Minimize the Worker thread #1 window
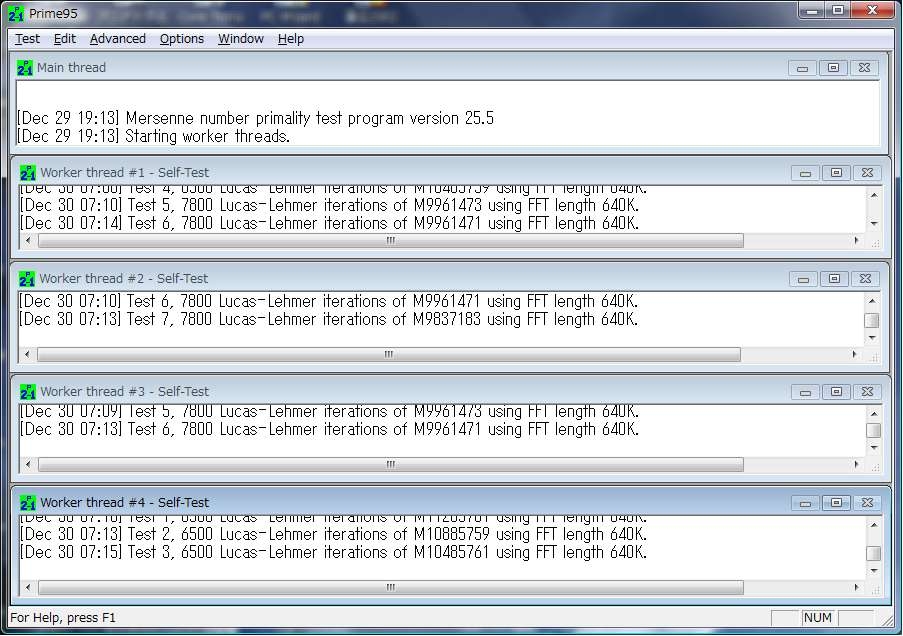Viewport: 903px width, 636px height. (x=806, y=173)
